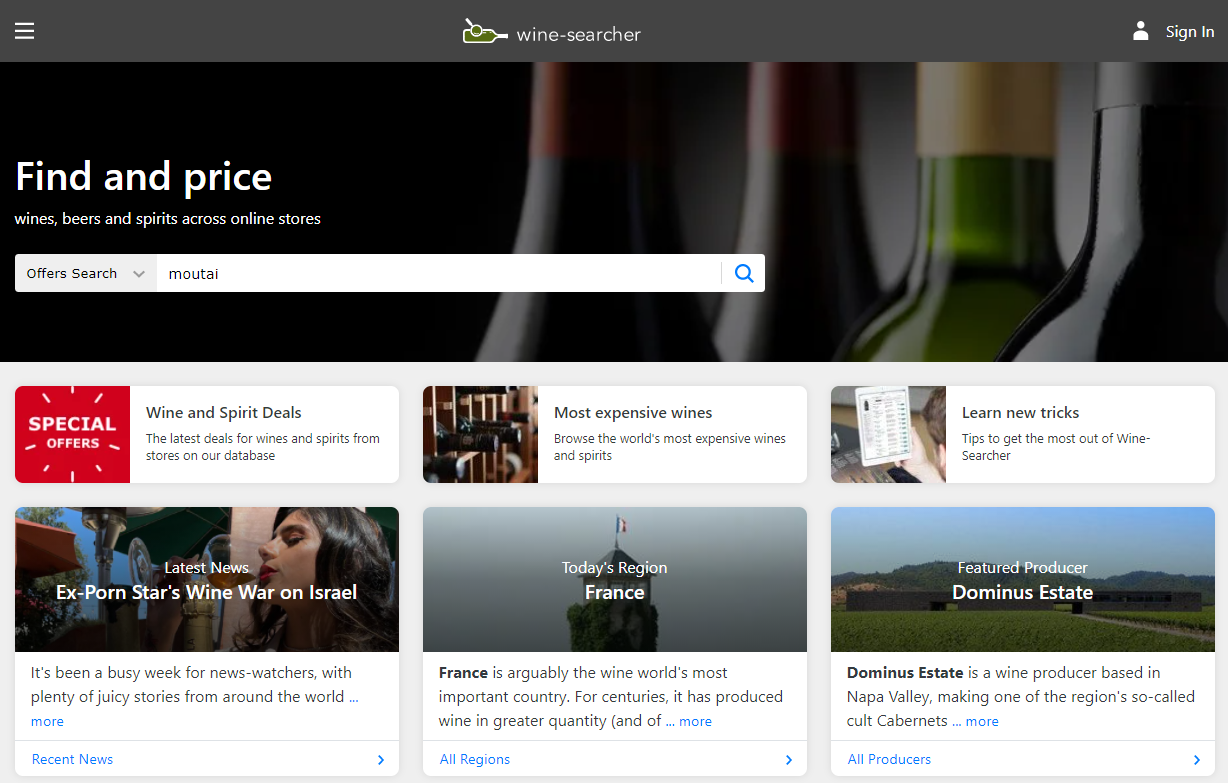Open the Dominus Estate featured producer banner

coord(1022,580)
